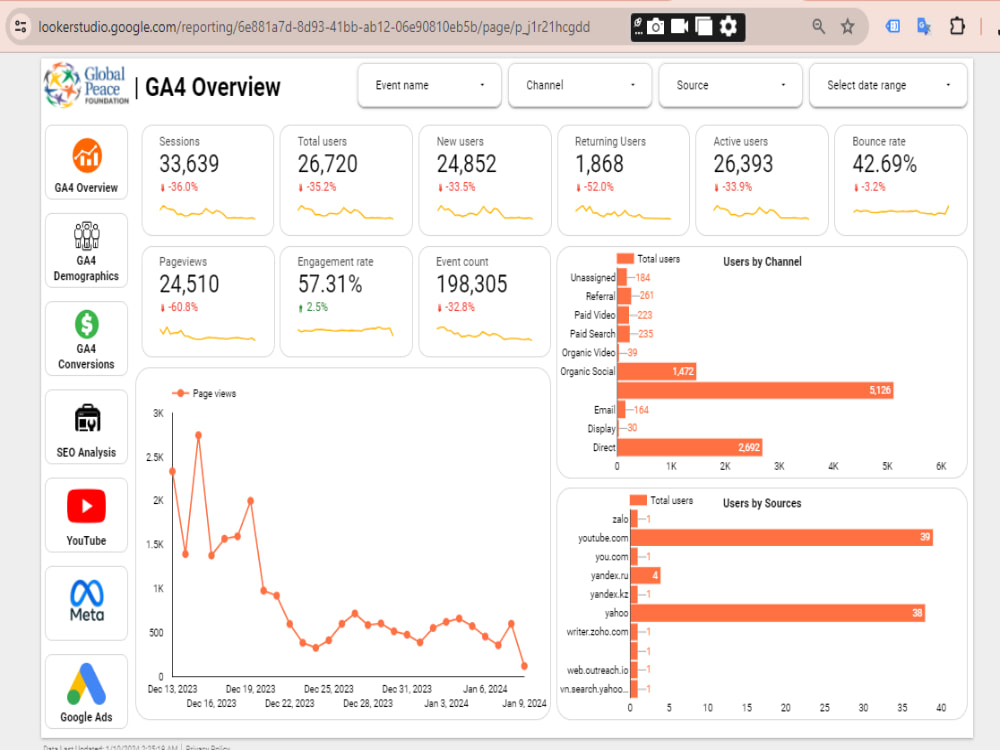Click the yahoo bar showing 38
Viewport: 1000px width, 750px height.
pos(777,613)
